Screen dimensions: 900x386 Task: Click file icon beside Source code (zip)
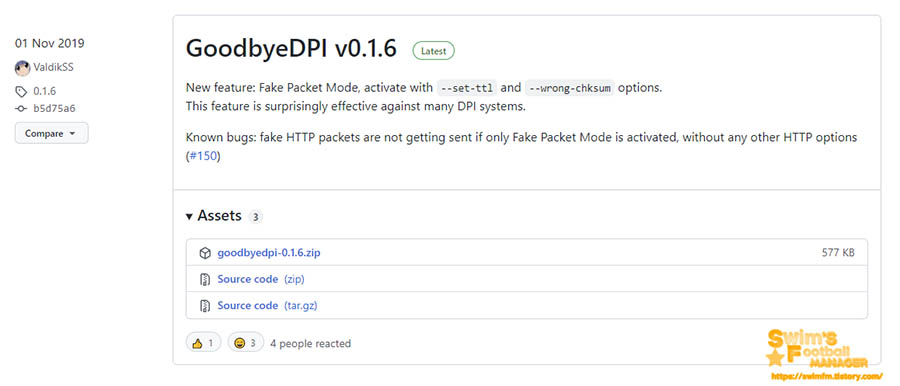[205, 280]
